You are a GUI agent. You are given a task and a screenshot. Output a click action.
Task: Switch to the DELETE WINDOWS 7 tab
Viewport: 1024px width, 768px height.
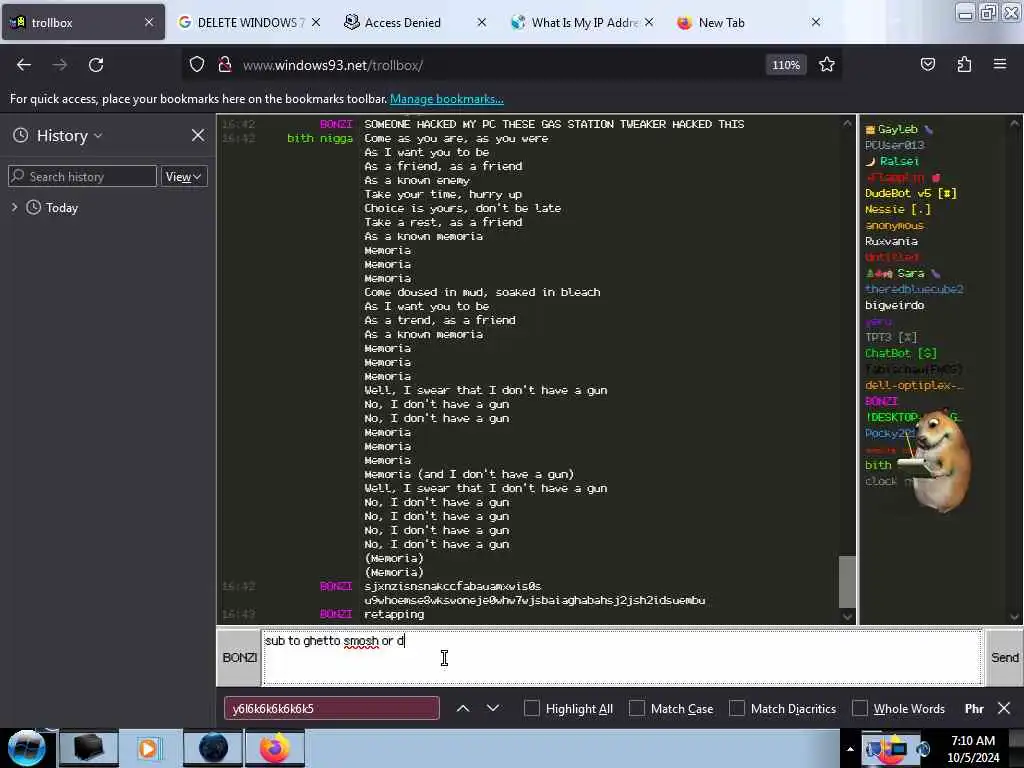coord(249,22)
